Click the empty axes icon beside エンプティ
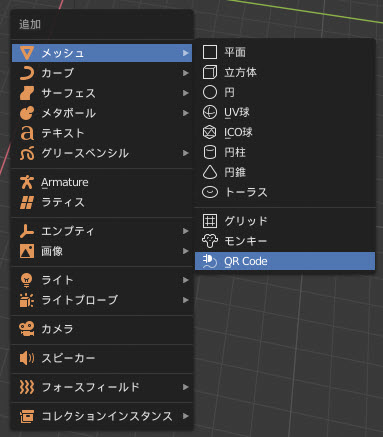 (27, 231)
